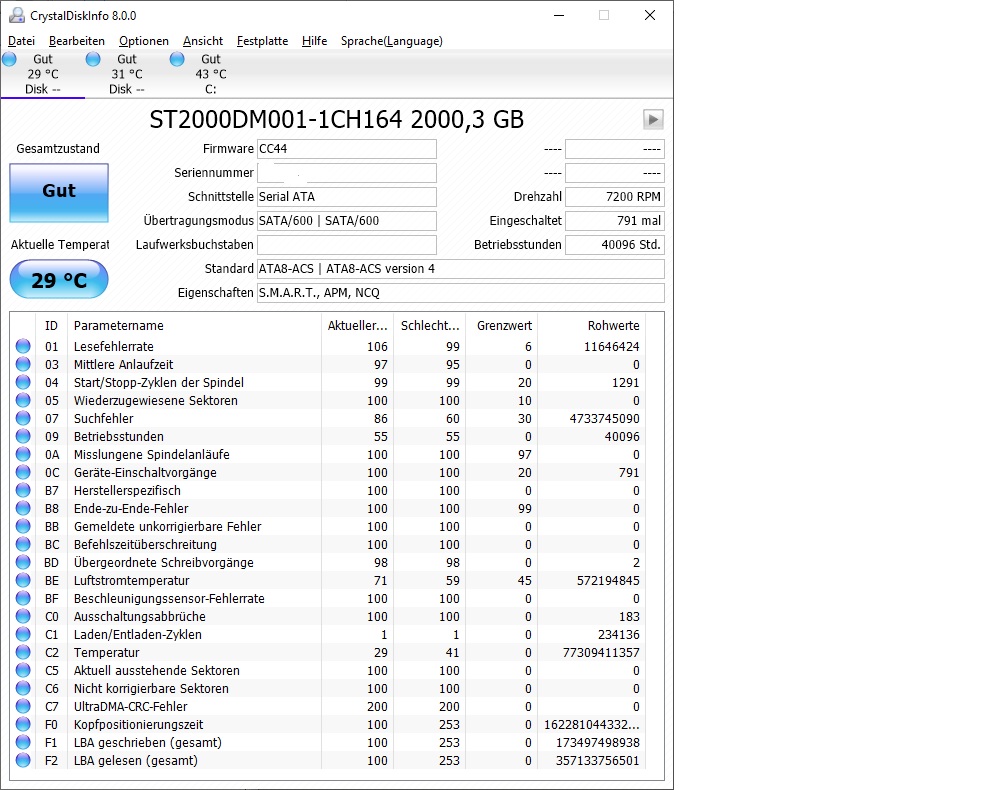The image size is (1008, 790).
Task: Click status orb for Herstellerspezifisch row
Action: pyautogui.click(x=23, y=490)
